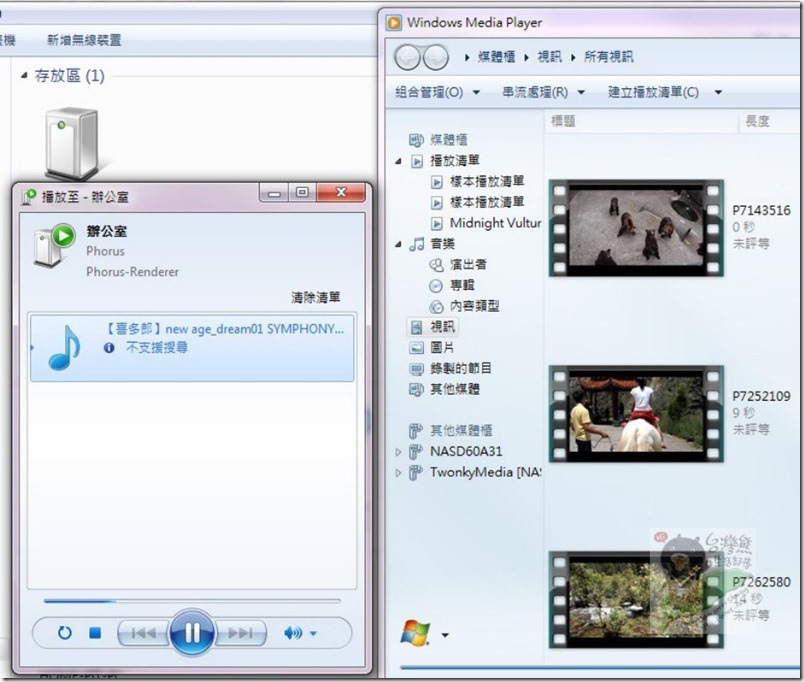Click 清除清單 to clear the list

pyautogui.click(x=315, y=297)
